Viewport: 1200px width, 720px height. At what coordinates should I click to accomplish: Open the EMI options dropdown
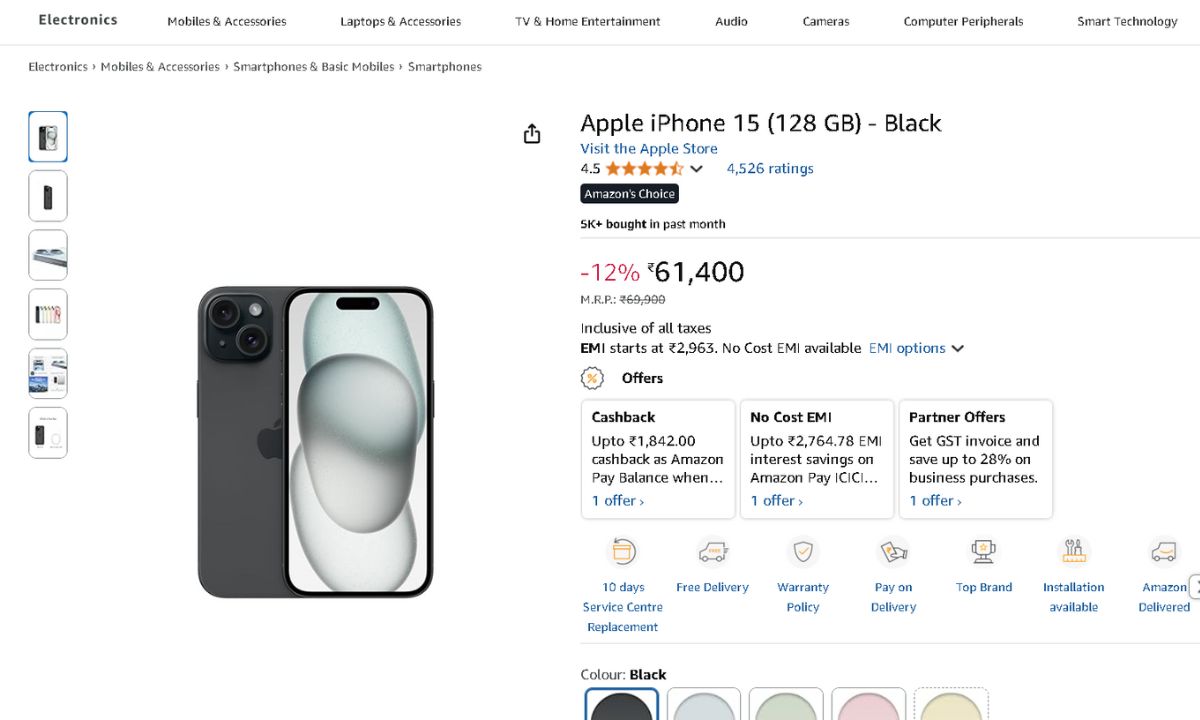(x=916, y=348)
